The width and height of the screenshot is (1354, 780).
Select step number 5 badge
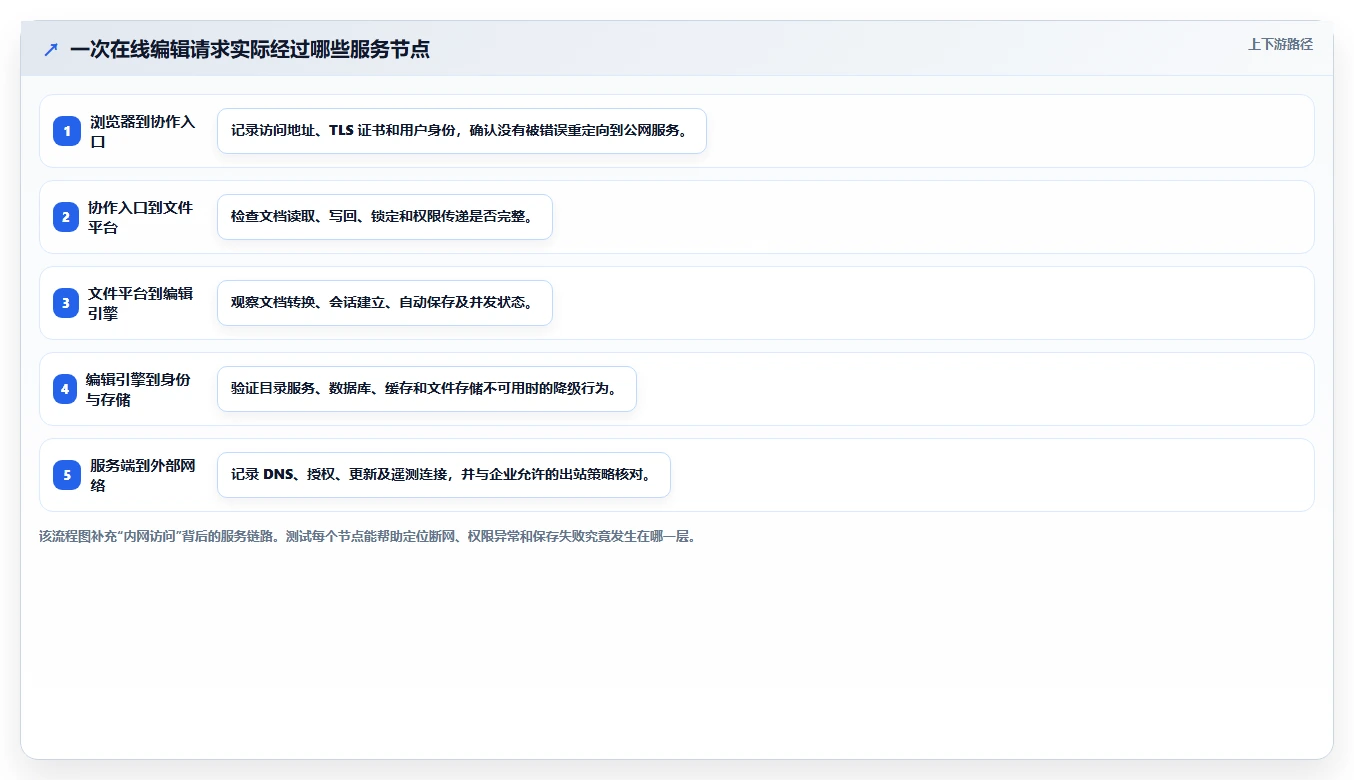pos(67,475)
